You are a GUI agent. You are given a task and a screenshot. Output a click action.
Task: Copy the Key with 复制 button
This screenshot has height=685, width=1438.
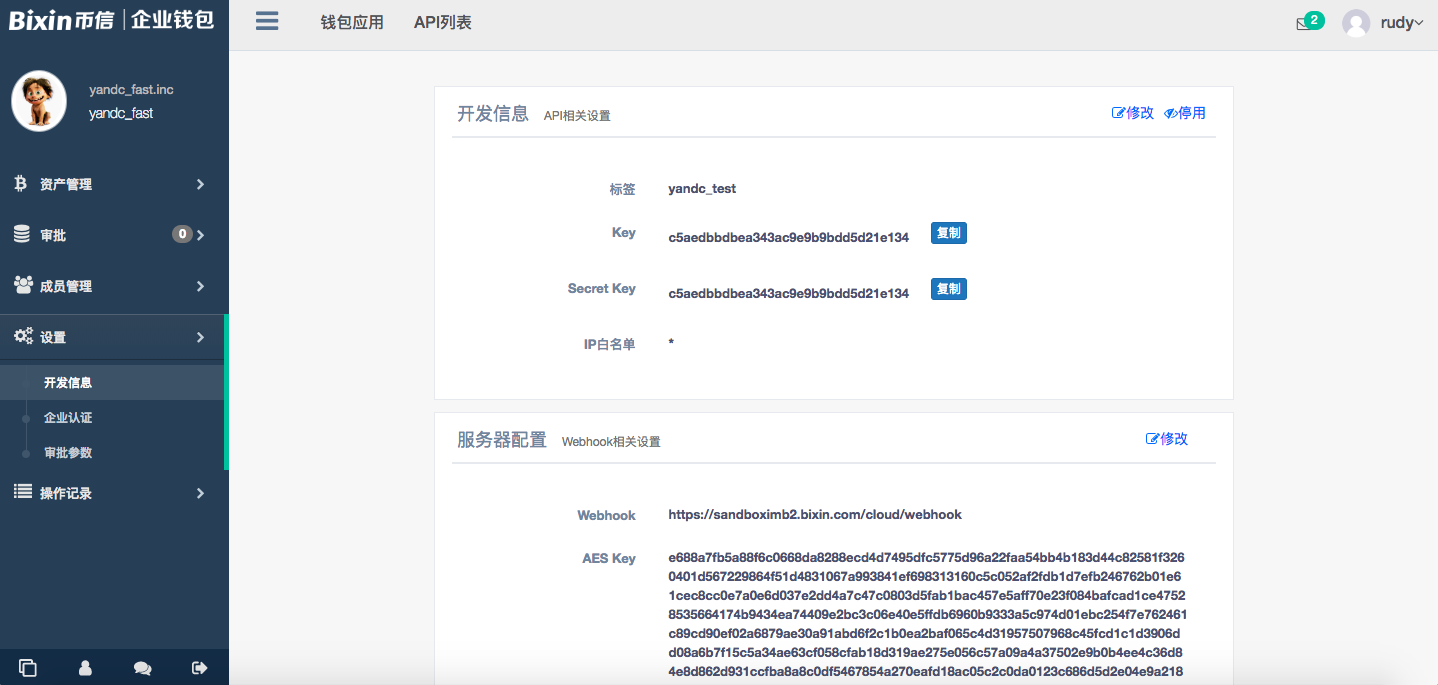[x=948, y=233]
